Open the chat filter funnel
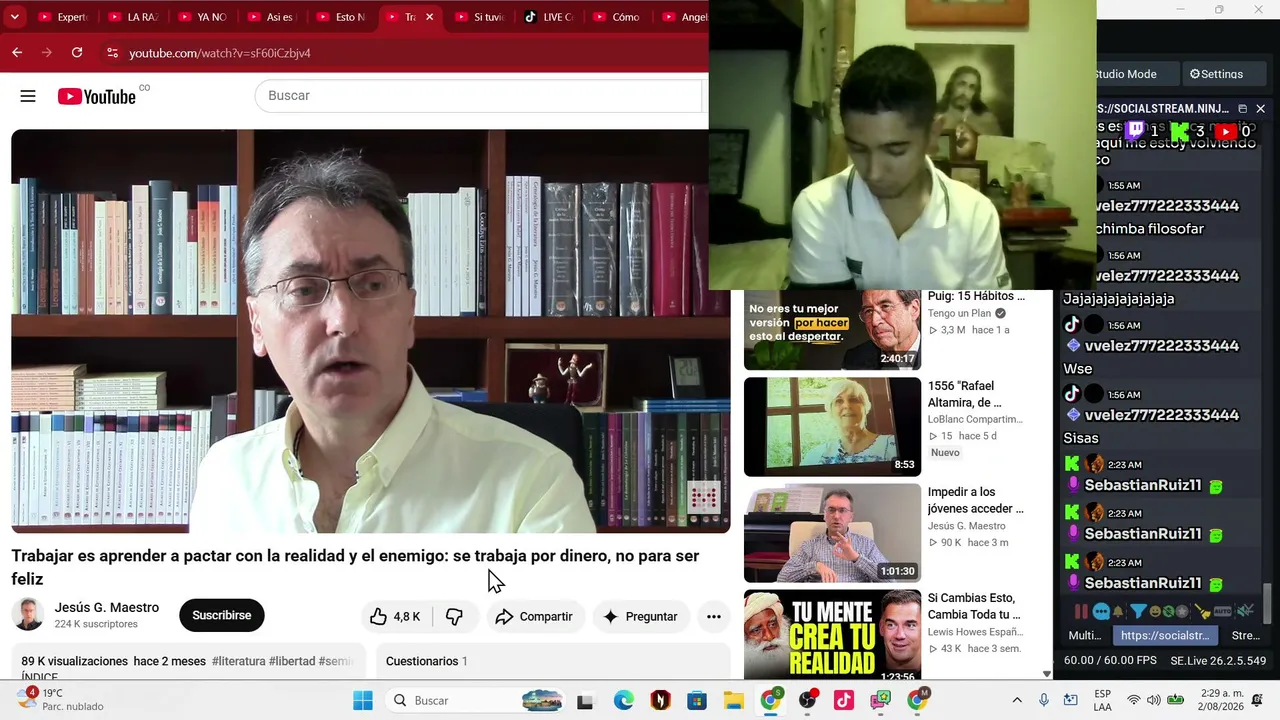The width and height of the screenshot is (1280, 720). (1138, 611)
